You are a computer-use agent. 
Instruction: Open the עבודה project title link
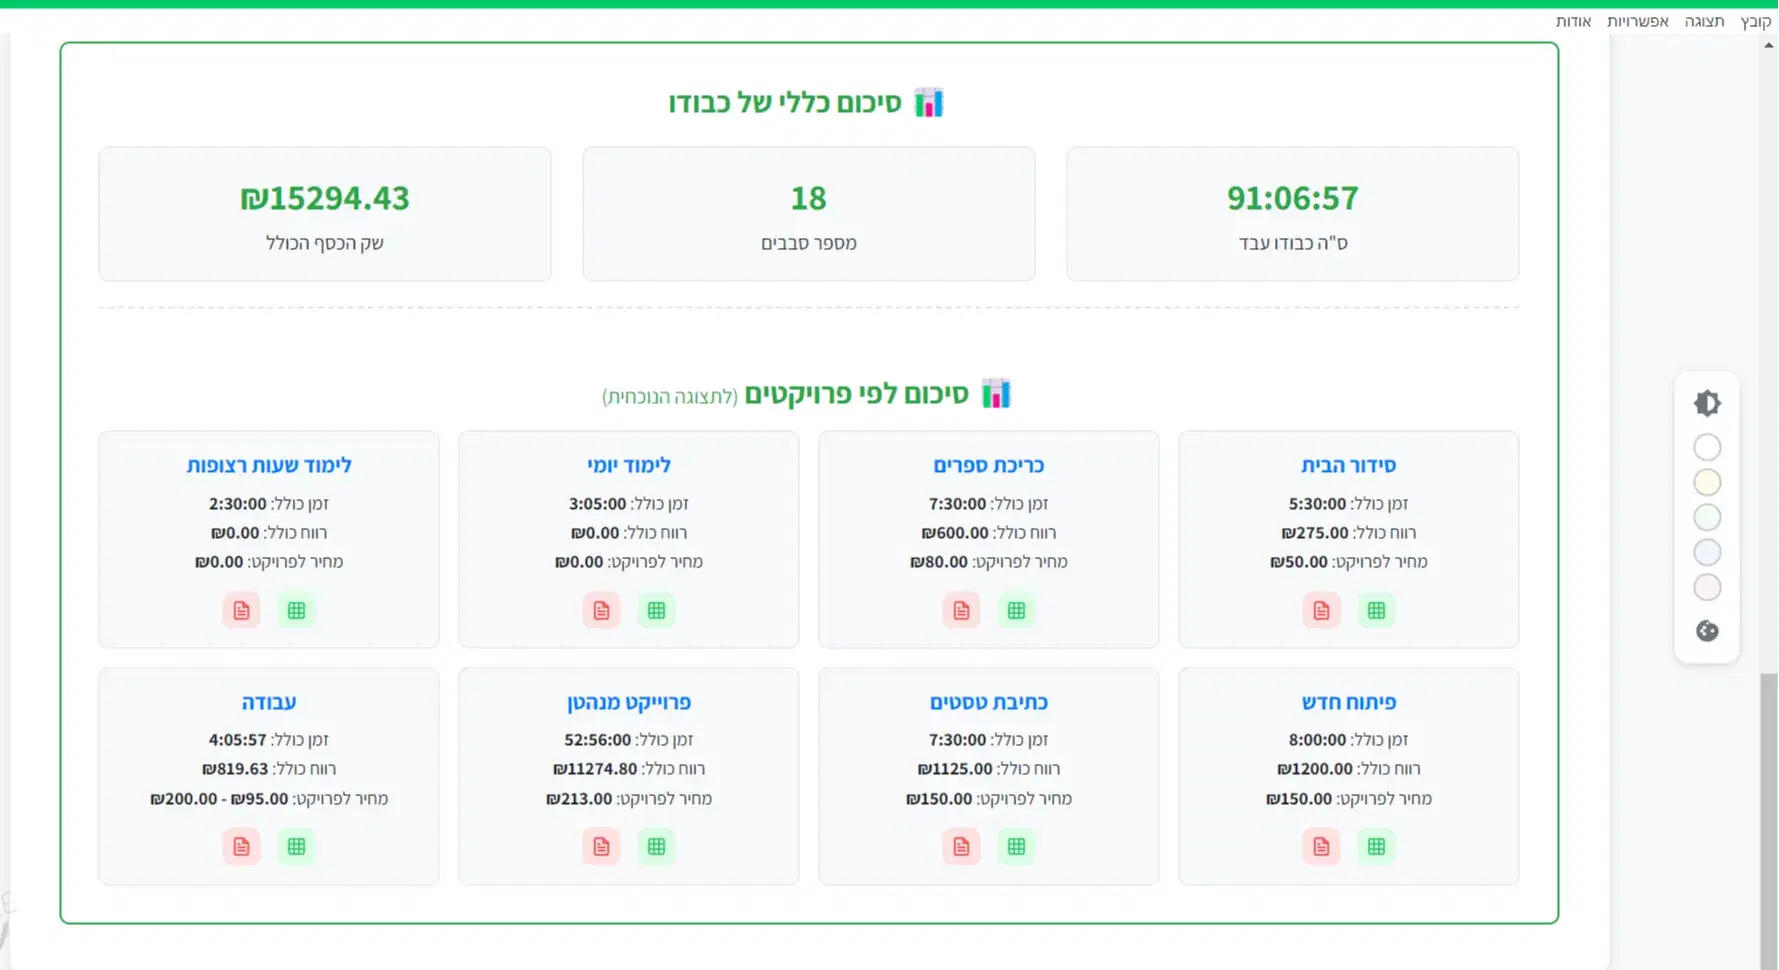[x=267, y=701]
